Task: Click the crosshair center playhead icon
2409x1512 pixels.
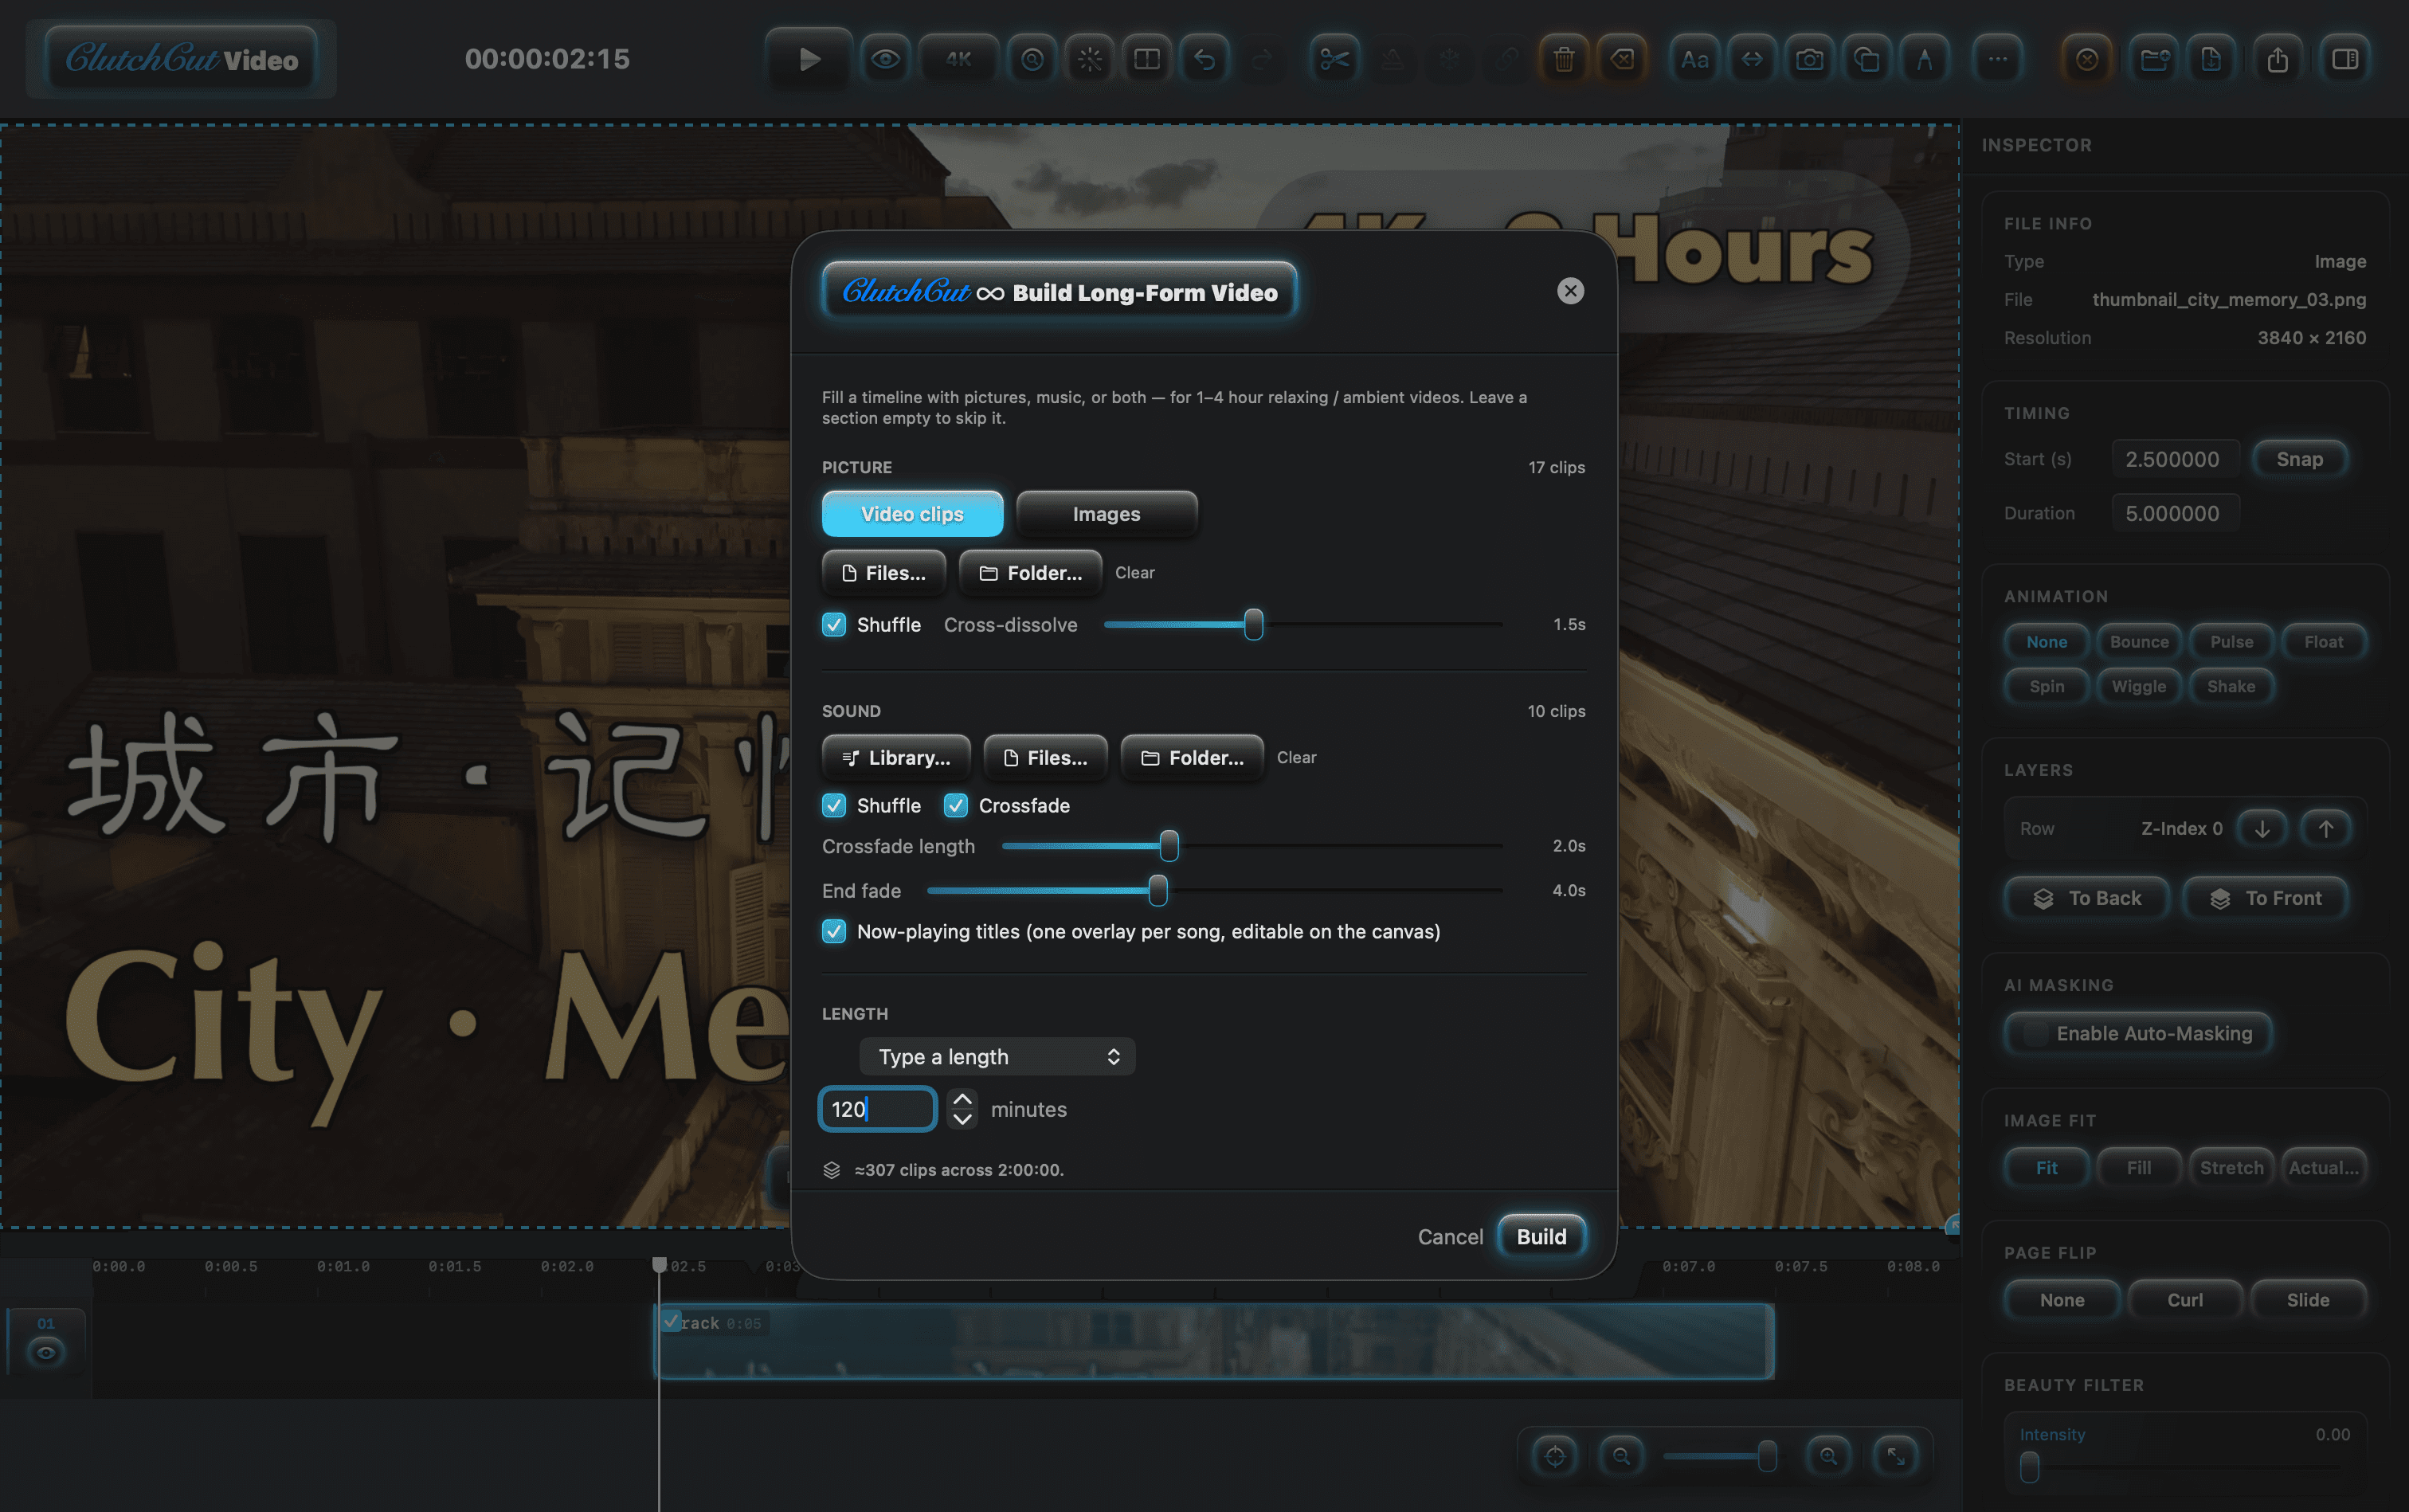Action: 1555,1456
